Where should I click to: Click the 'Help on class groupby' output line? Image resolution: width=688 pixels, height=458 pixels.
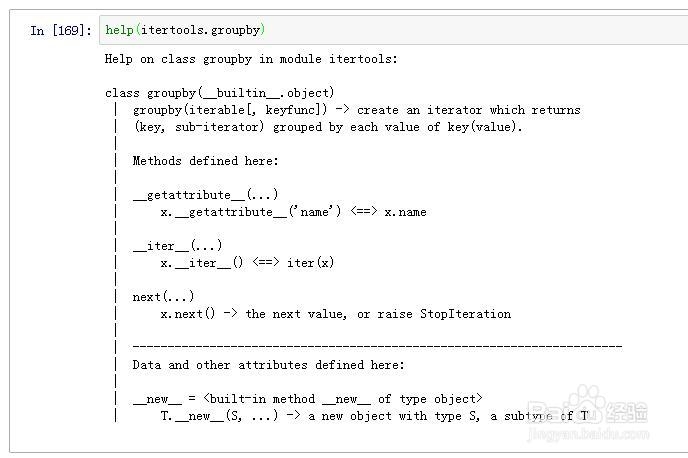[x=251, y=59]
